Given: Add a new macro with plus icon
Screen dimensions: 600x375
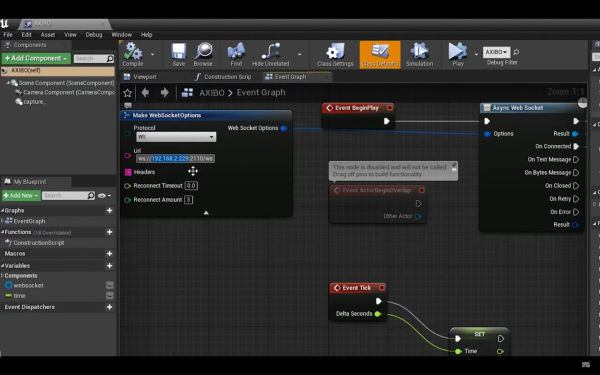Looking at the screenshot, I should (109, 254).
